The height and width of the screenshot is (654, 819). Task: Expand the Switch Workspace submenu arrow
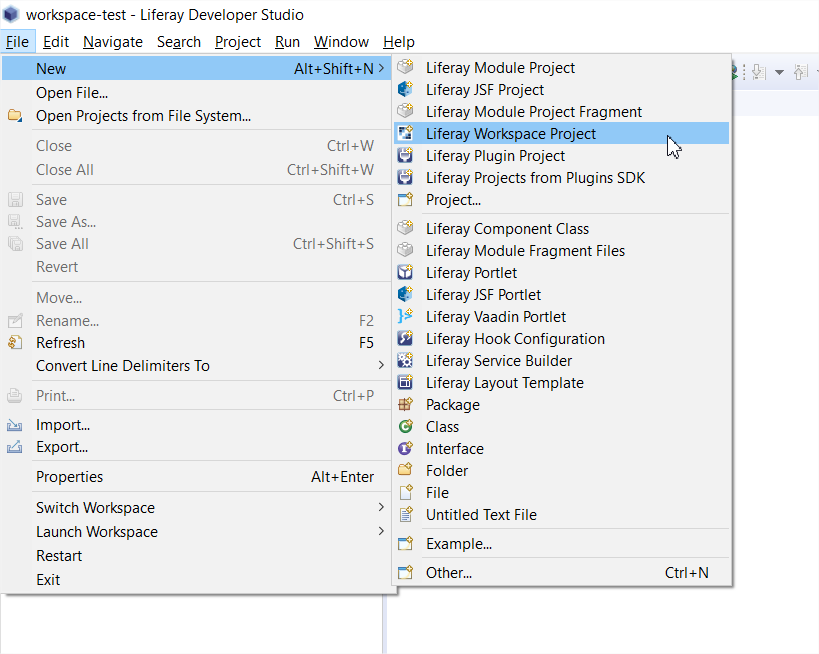(x=381, y=508)
